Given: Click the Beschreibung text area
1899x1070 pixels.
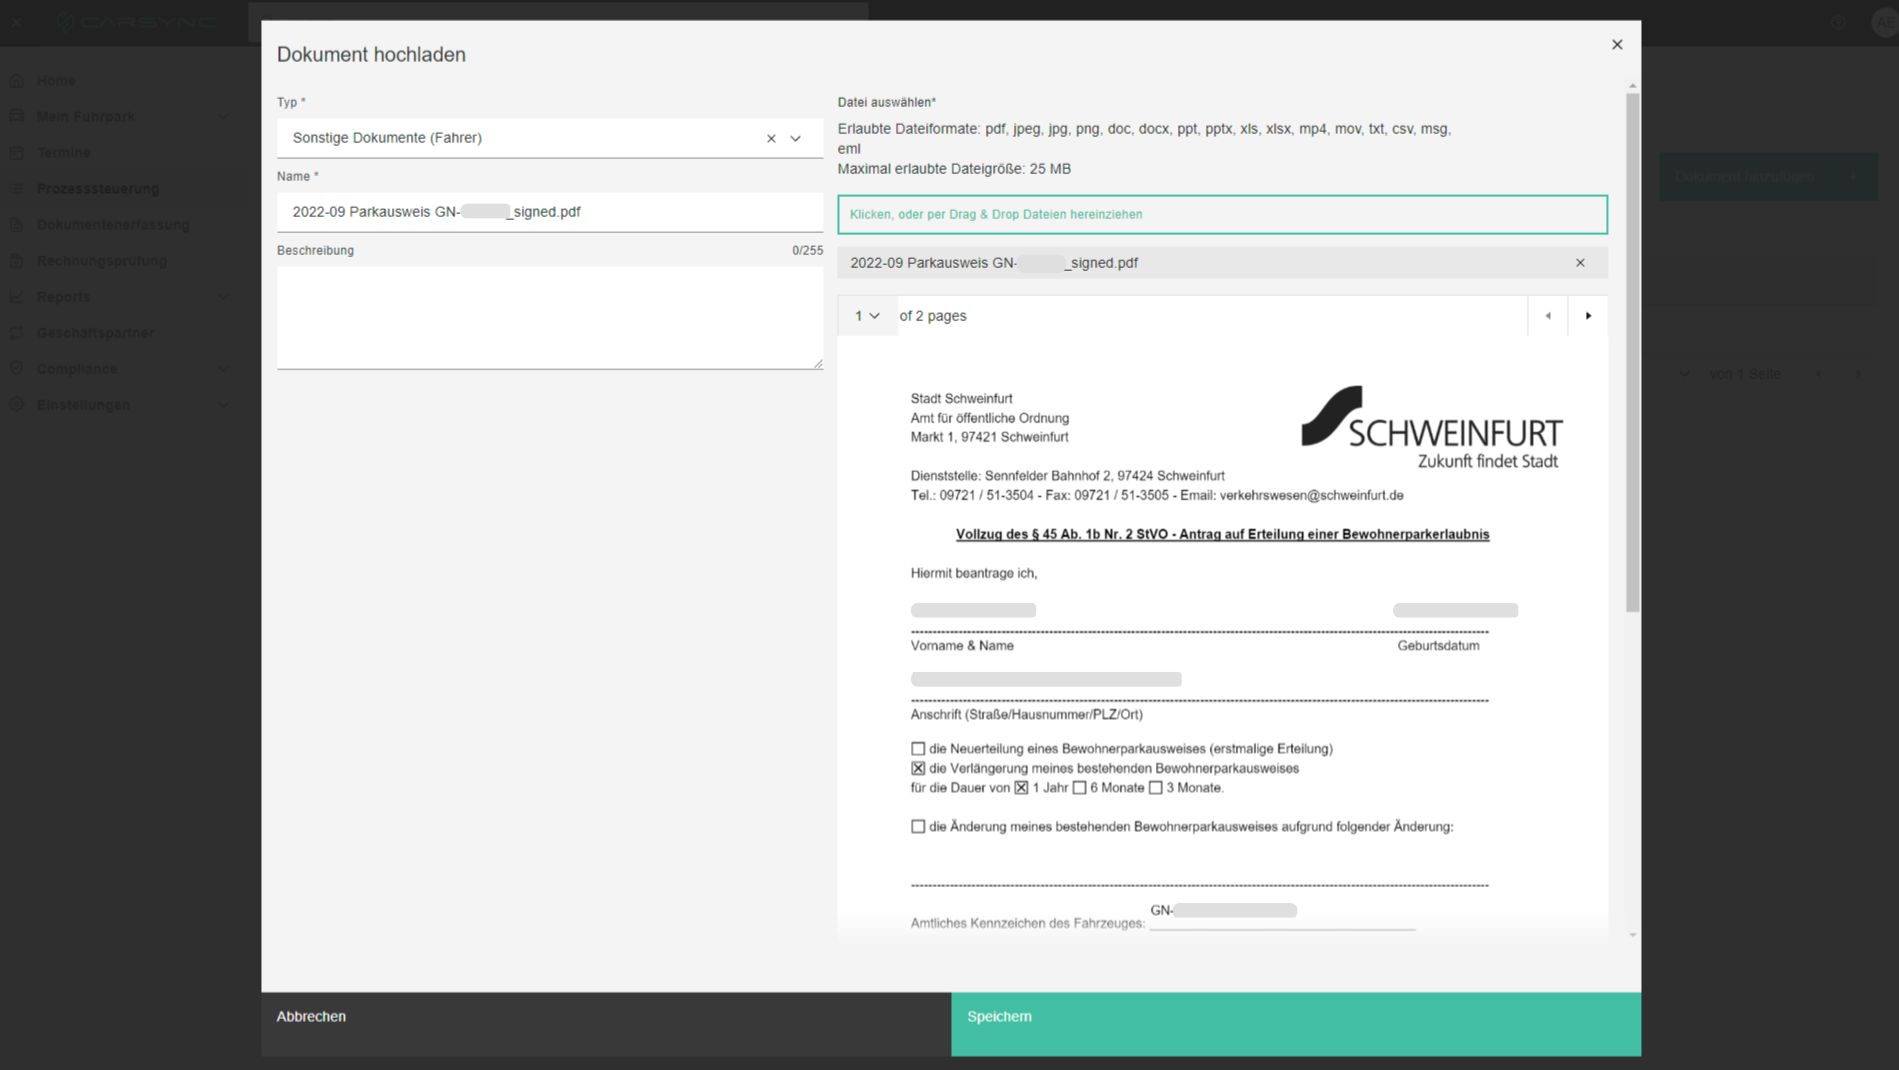Looking at the screenshot, I should pyautogui.click(x=550, y=317).
